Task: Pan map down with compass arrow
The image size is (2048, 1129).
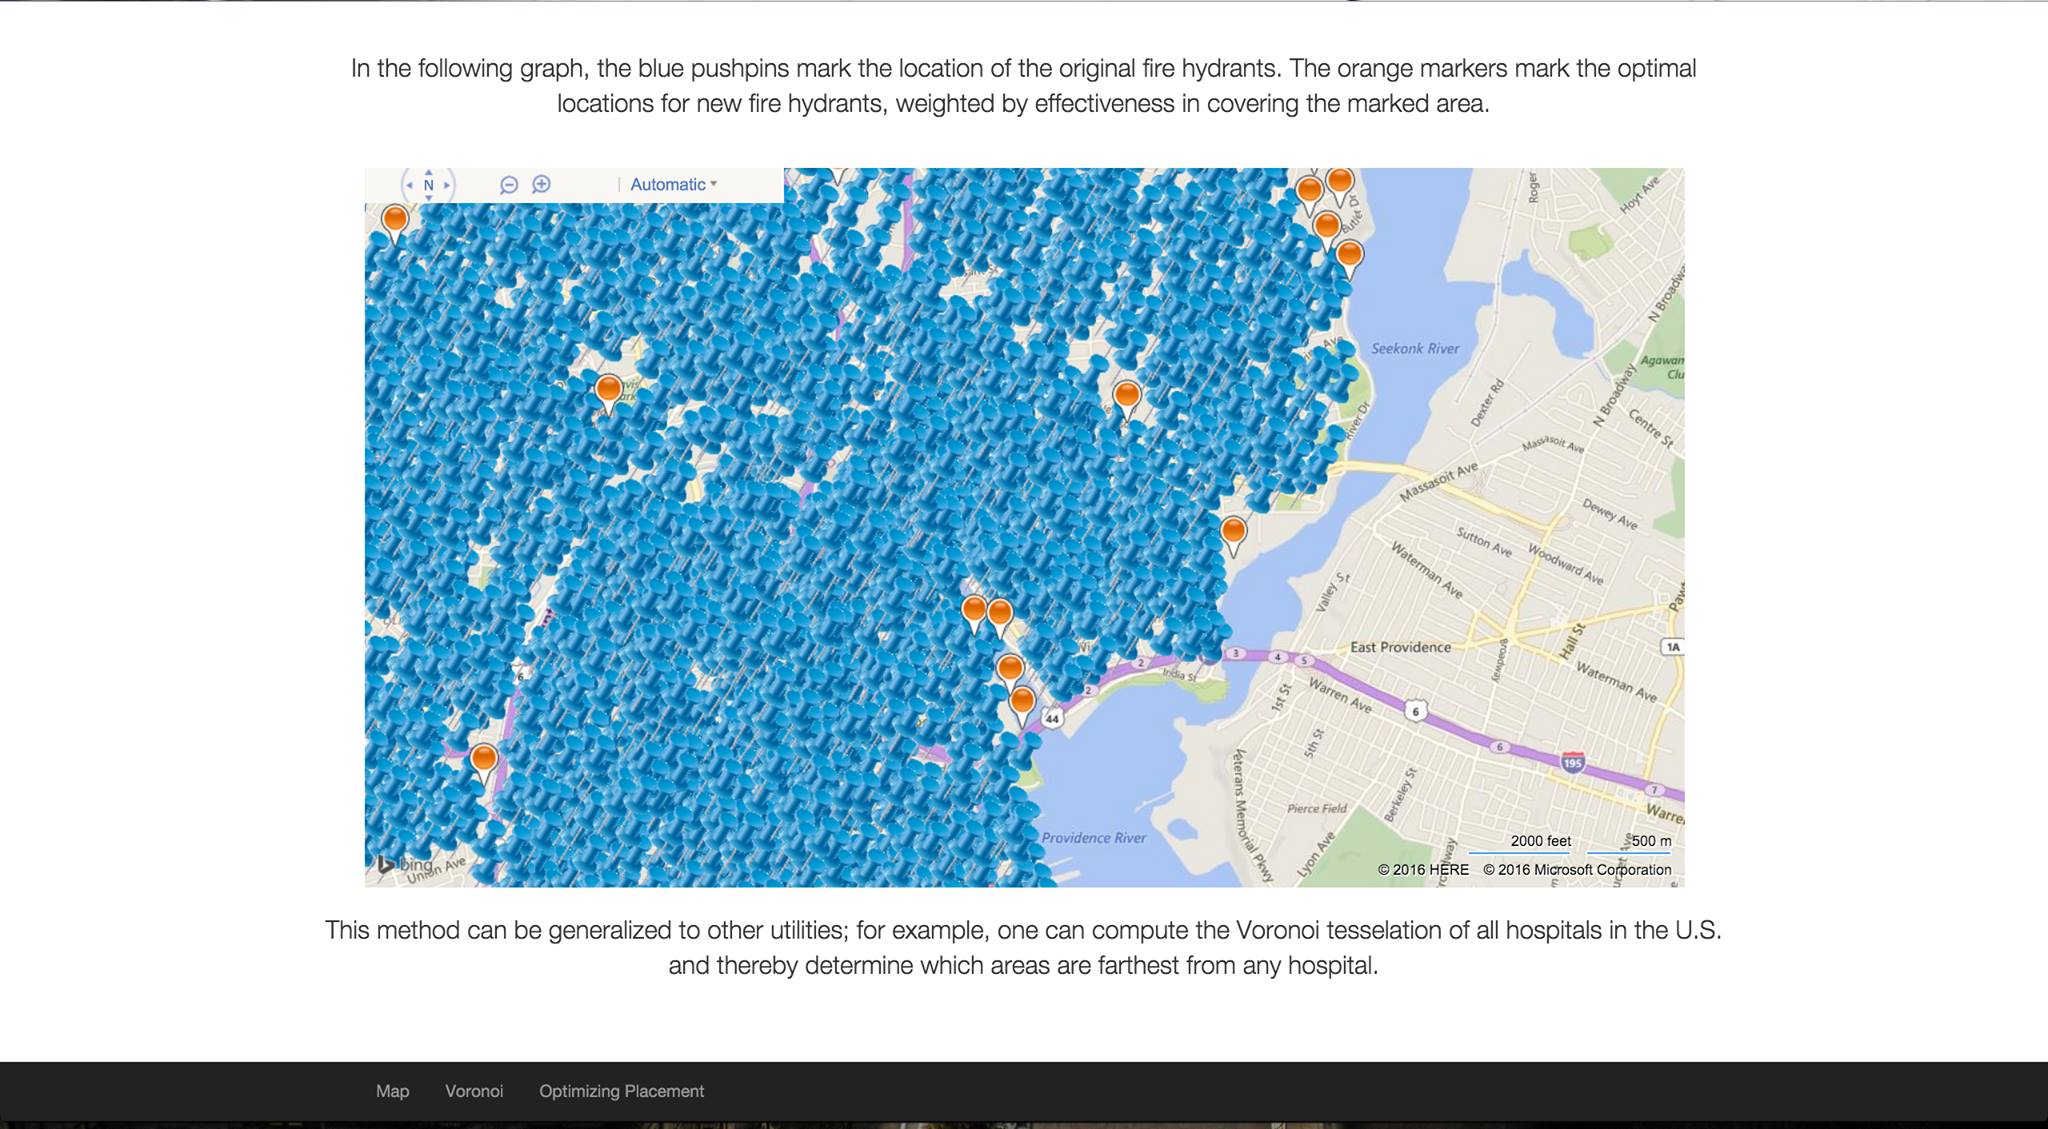Action: [428, 198]
